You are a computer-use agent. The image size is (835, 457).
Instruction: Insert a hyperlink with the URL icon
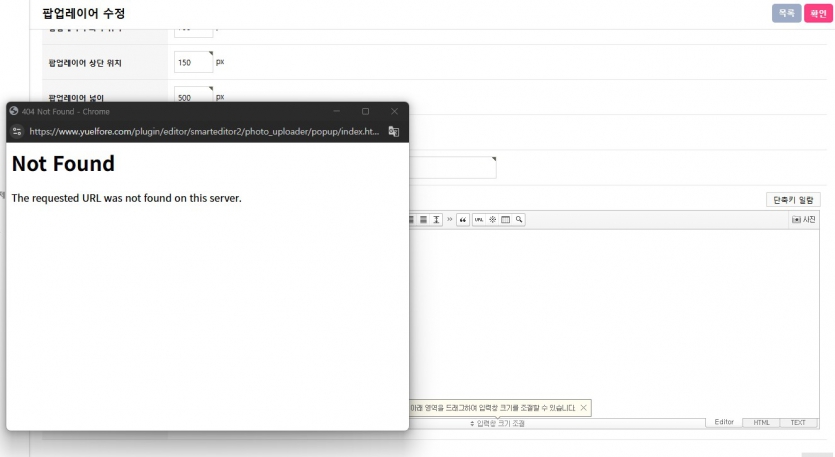478,219
